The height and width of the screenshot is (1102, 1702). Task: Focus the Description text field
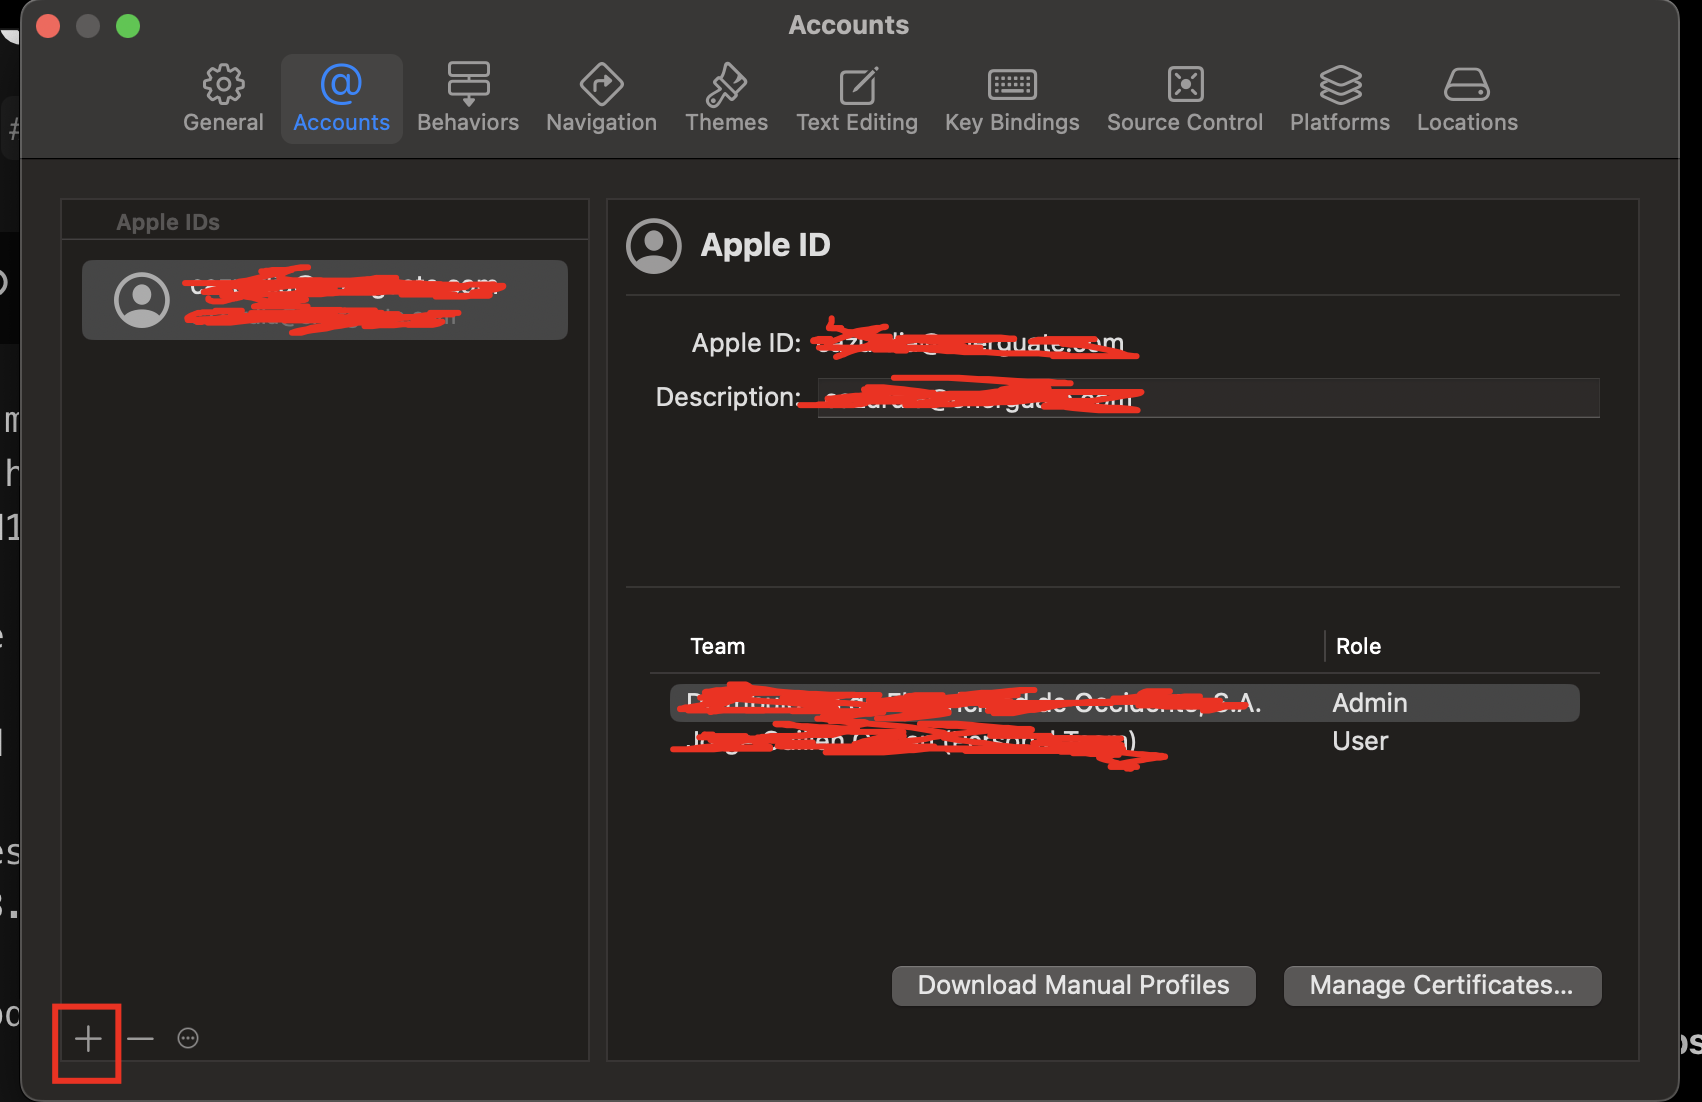(x=1208, y=398)
